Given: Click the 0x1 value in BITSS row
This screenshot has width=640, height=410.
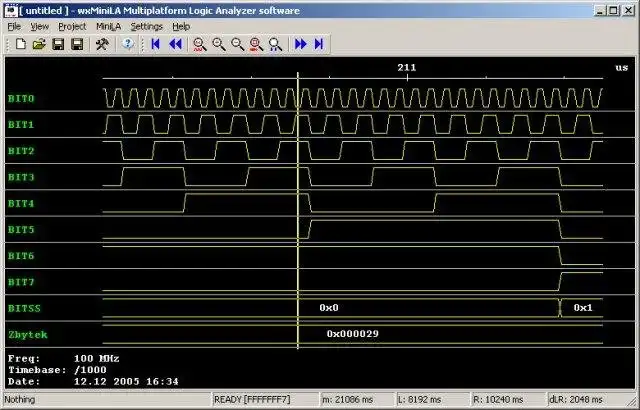Looking at the screenshot, I should pos(583,308).
